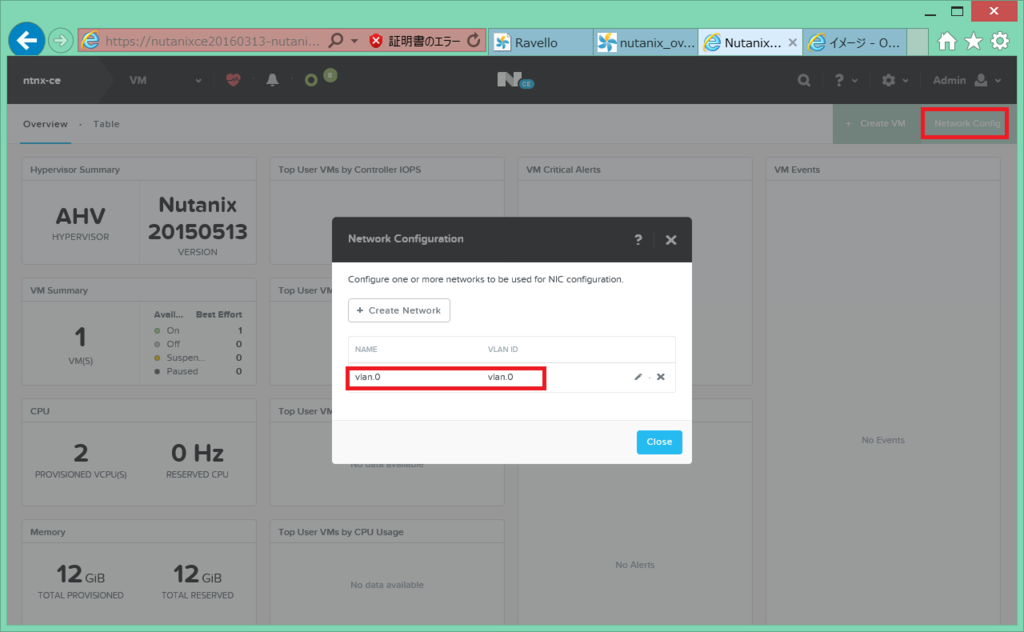Click AHV hypervisor summary tile
This screenshot has width=1024, height=632.
tap(80, 223)
